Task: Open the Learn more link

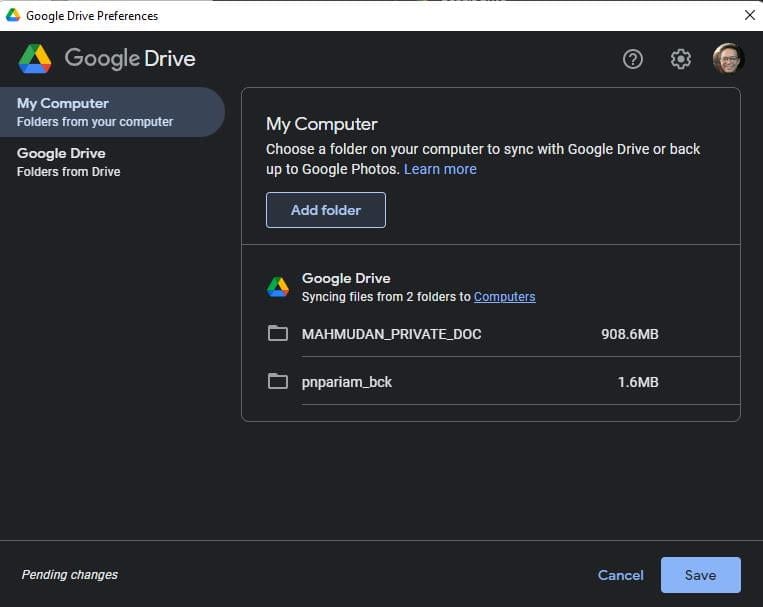Action: (x=440, y=169)
